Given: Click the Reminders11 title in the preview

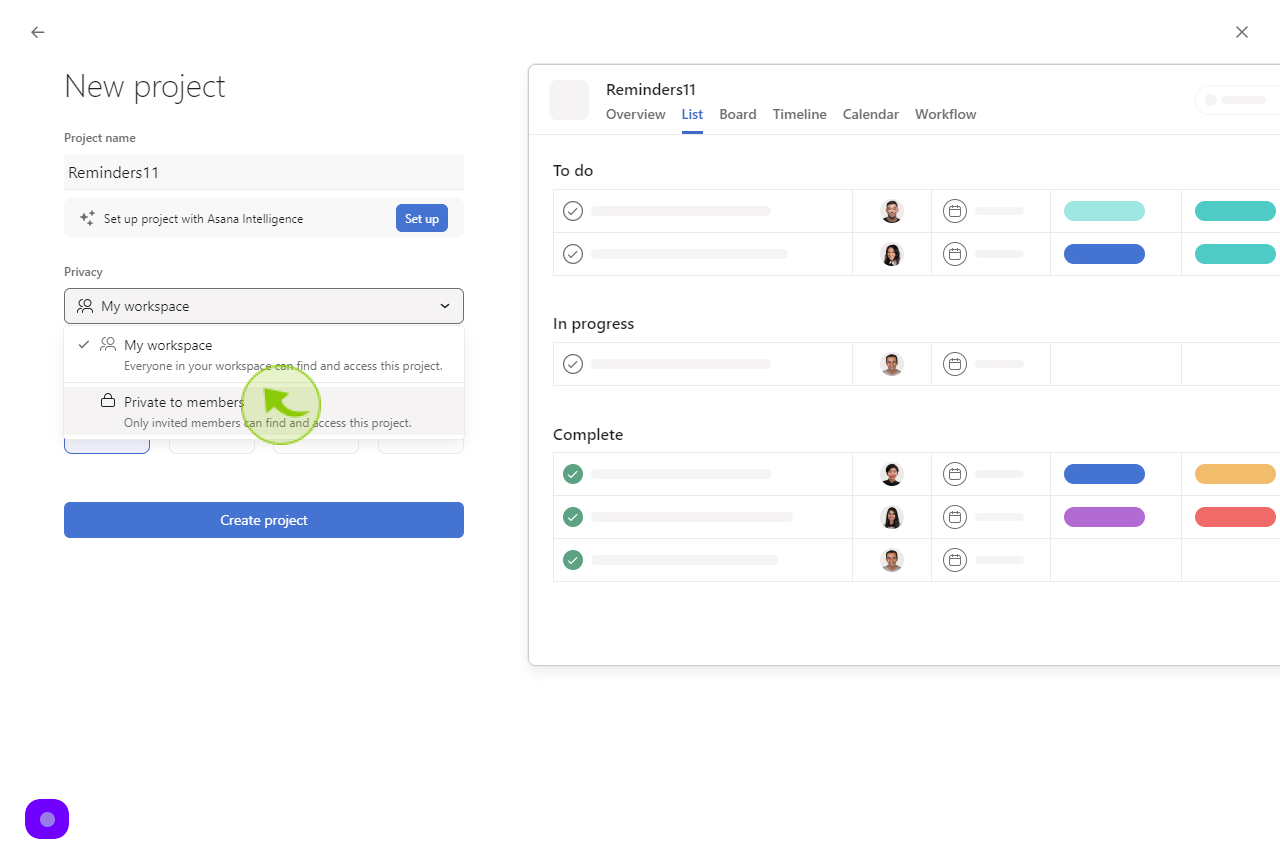Looking at the screenshot, I should 651,90.
